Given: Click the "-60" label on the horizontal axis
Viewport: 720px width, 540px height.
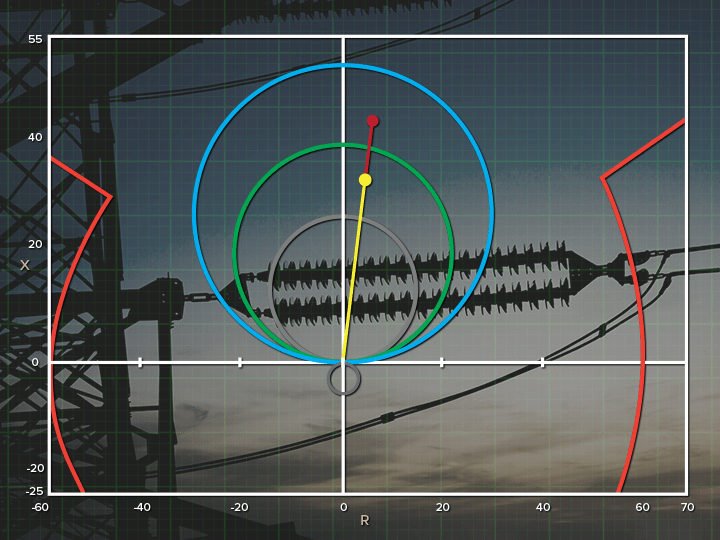Looking at the screenshot, I should click(x=40, y=507).
